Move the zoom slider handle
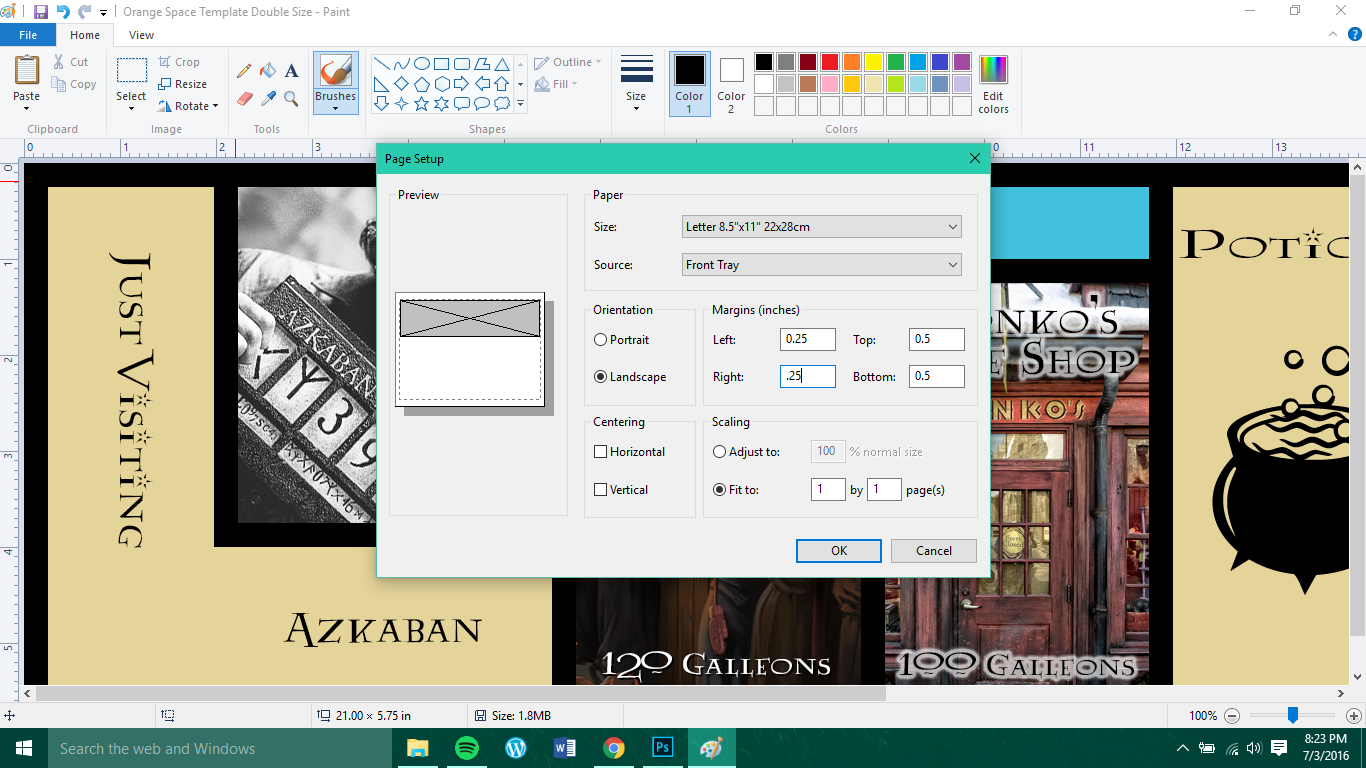Image resolution: width=1366 pixels, height=768 pixels. (x=1293, y=716)
